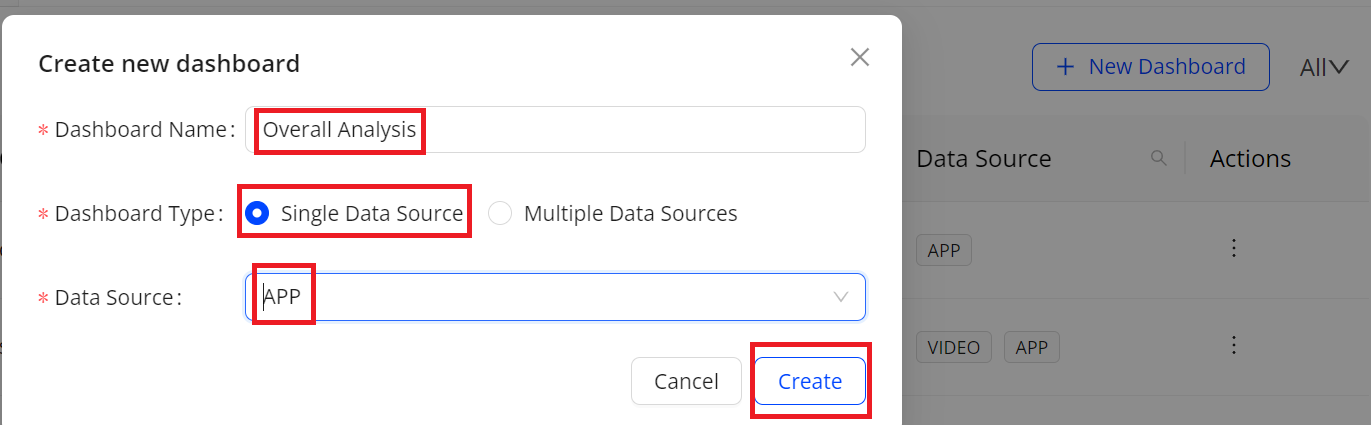Click the VIDEO data source tag
This screenshot has width=1371, height=425.
pos(954,347)
